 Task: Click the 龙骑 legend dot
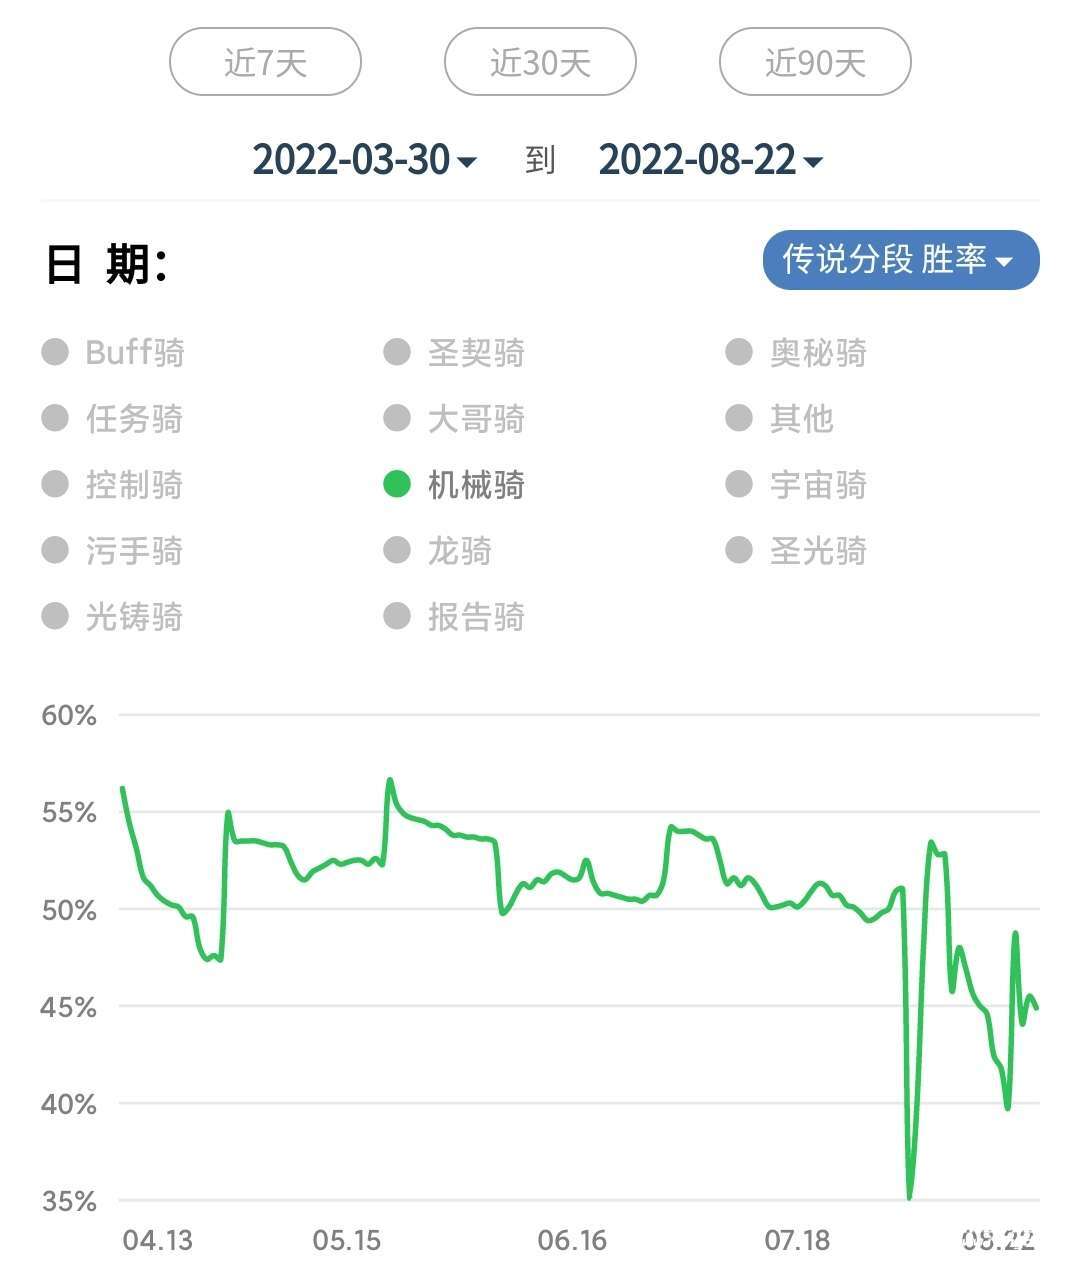click(x=397, y=550)
